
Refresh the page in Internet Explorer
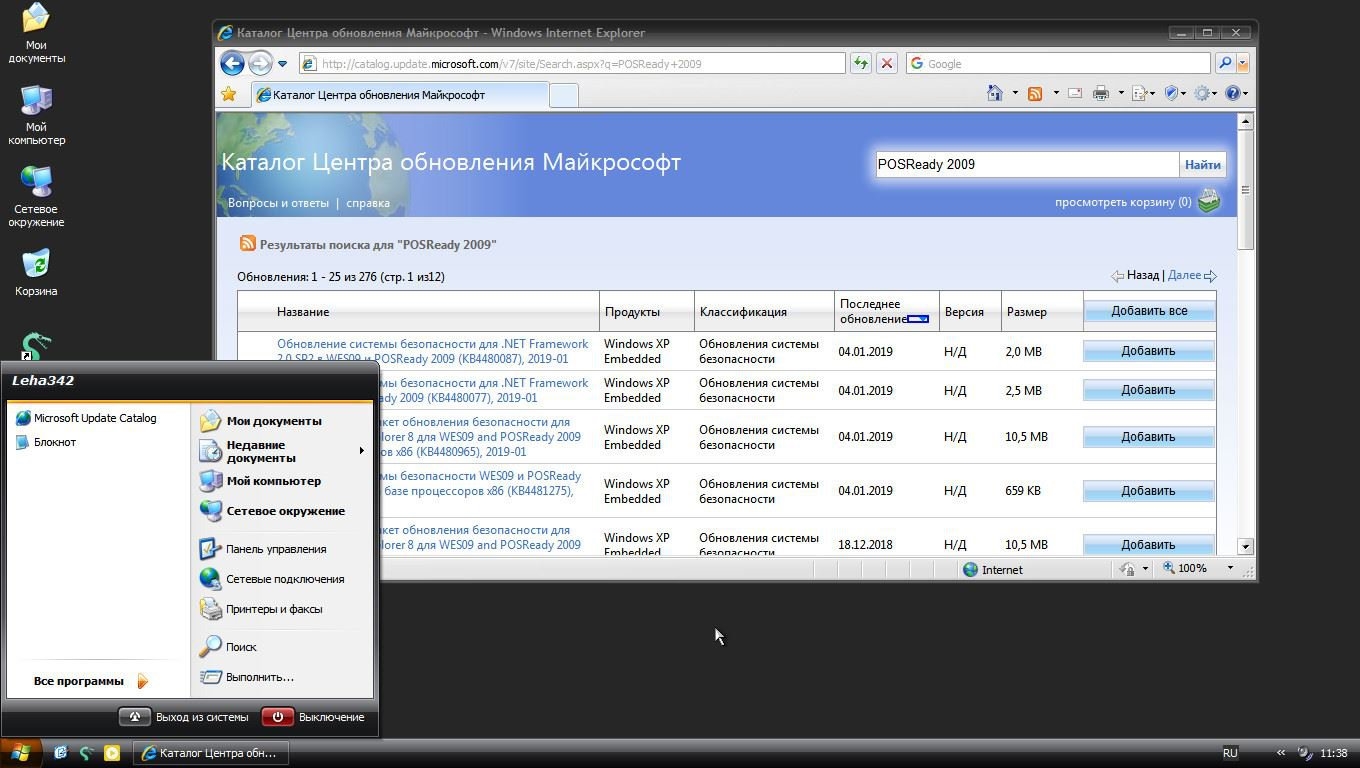pyautogui.click(x=860, y=63)
